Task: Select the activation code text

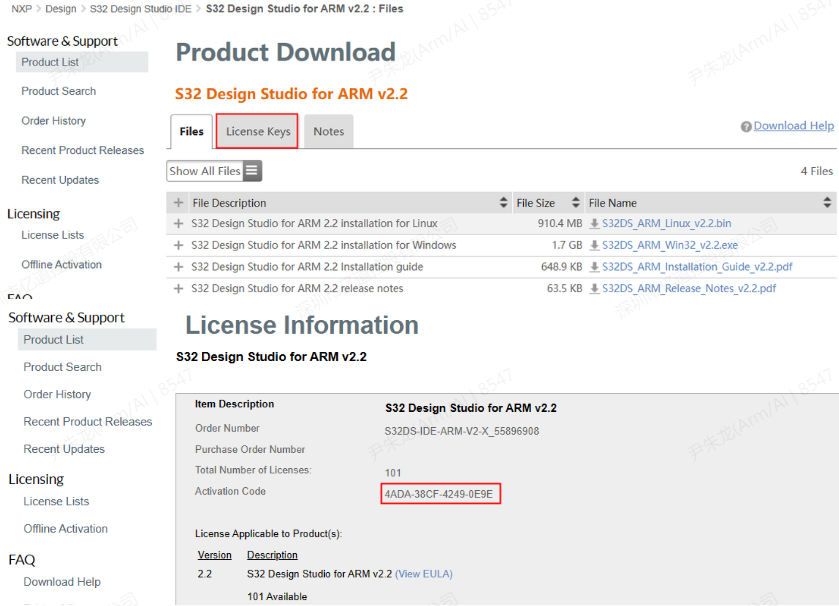Action: click(x=440, y=494)
